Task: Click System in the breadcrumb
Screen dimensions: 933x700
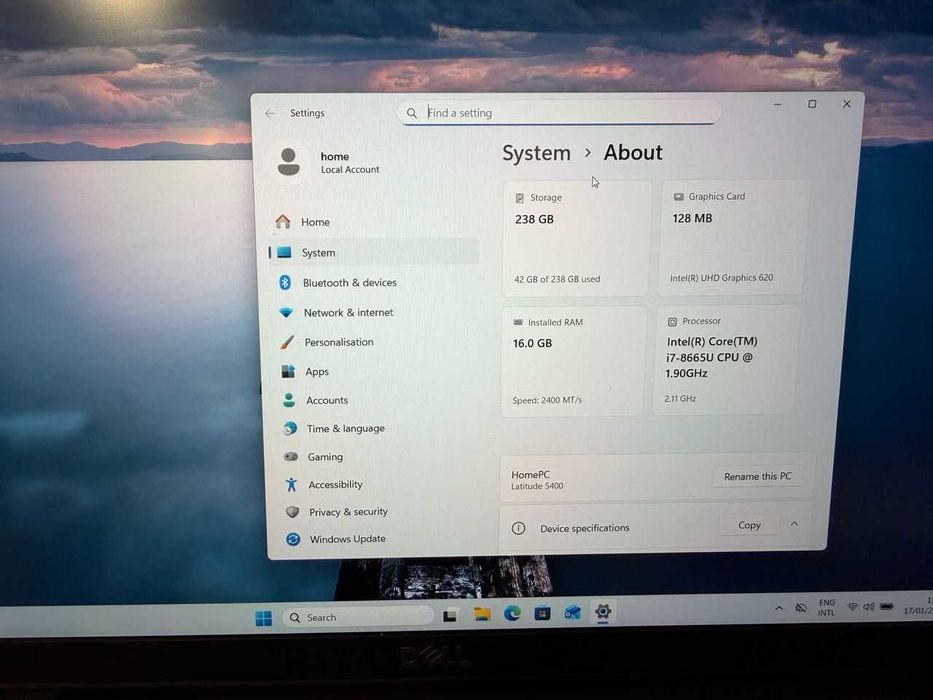Action: click(536, 153)
